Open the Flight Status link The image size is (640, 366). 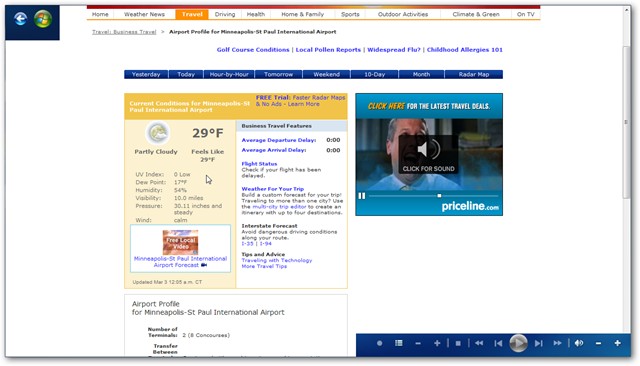point(259,164)
